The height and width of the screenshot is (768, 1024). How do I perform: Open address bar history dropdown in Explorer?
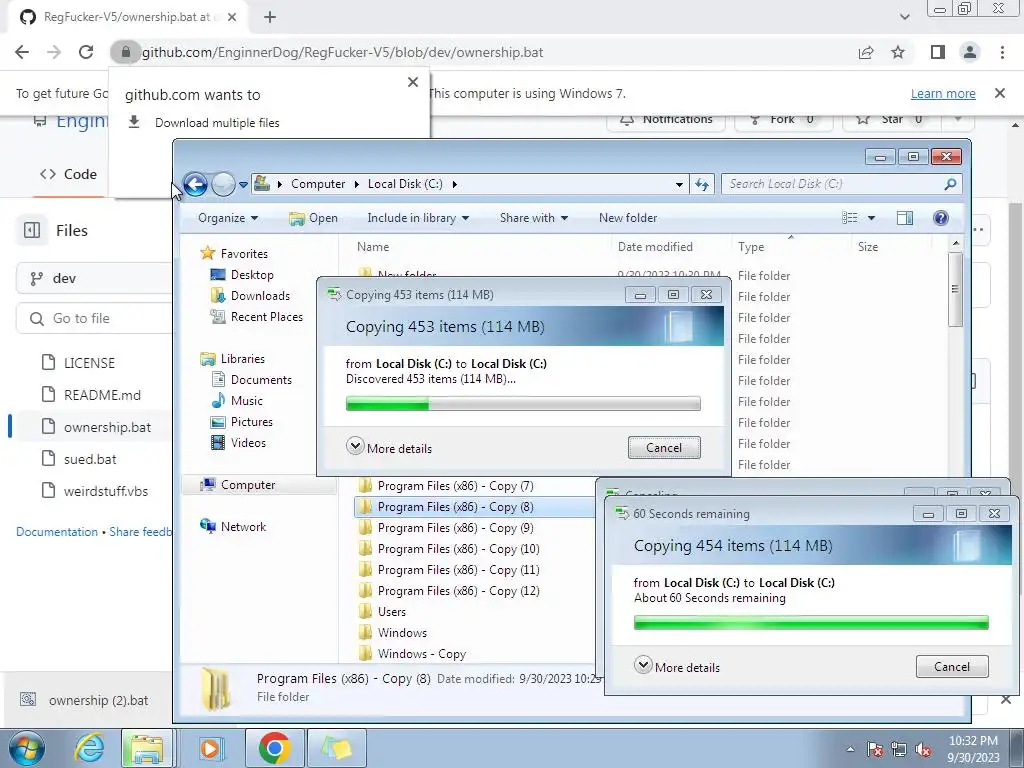679,185
